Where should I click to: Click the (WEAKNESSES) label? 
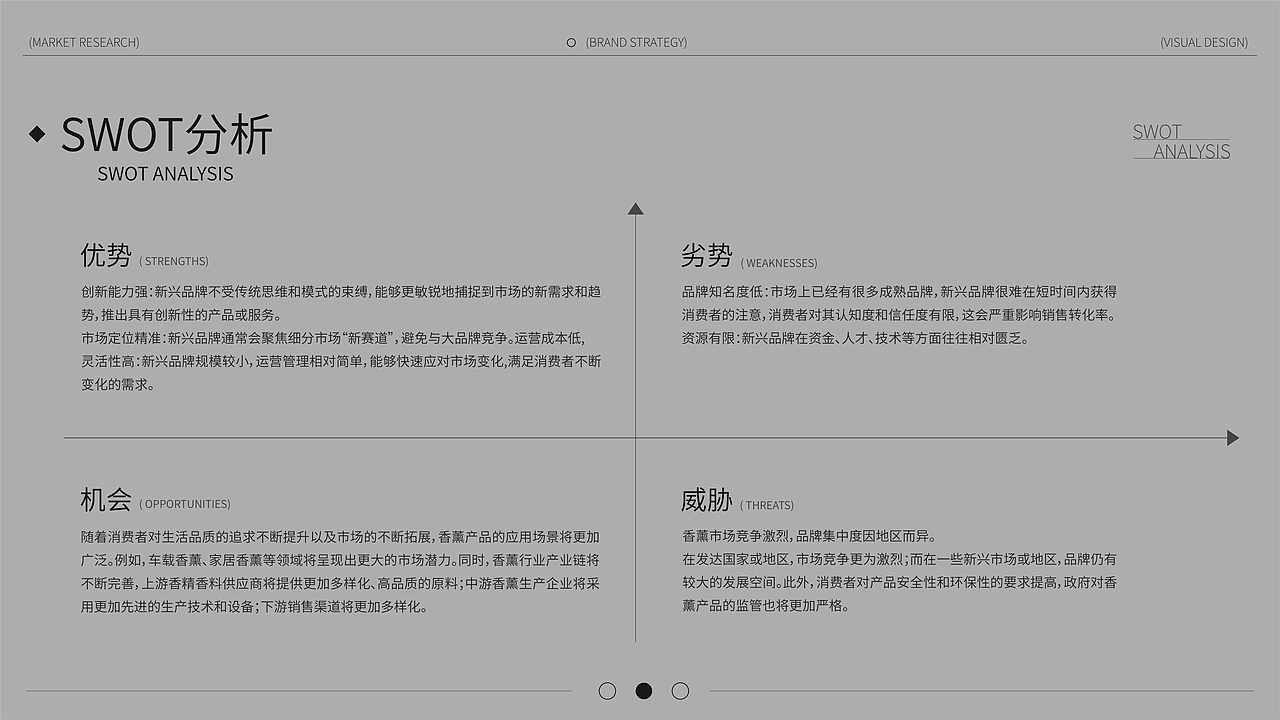pyautogui.click(x=779, y=263)
